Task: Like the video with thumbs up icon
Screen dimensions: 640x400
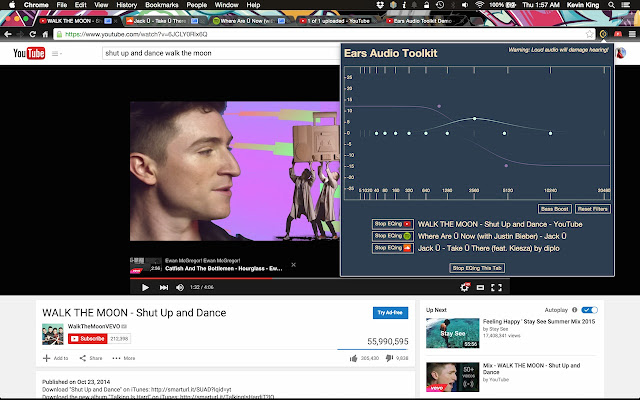Action: [353, 358]
